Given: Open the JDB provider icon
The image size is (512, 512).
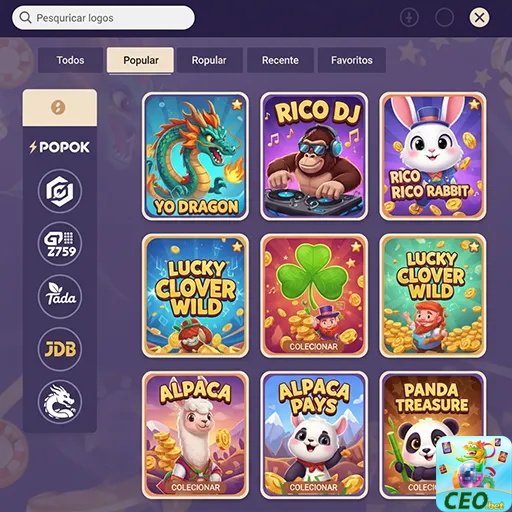Looking at the screenshot, I should click(60, 349).
